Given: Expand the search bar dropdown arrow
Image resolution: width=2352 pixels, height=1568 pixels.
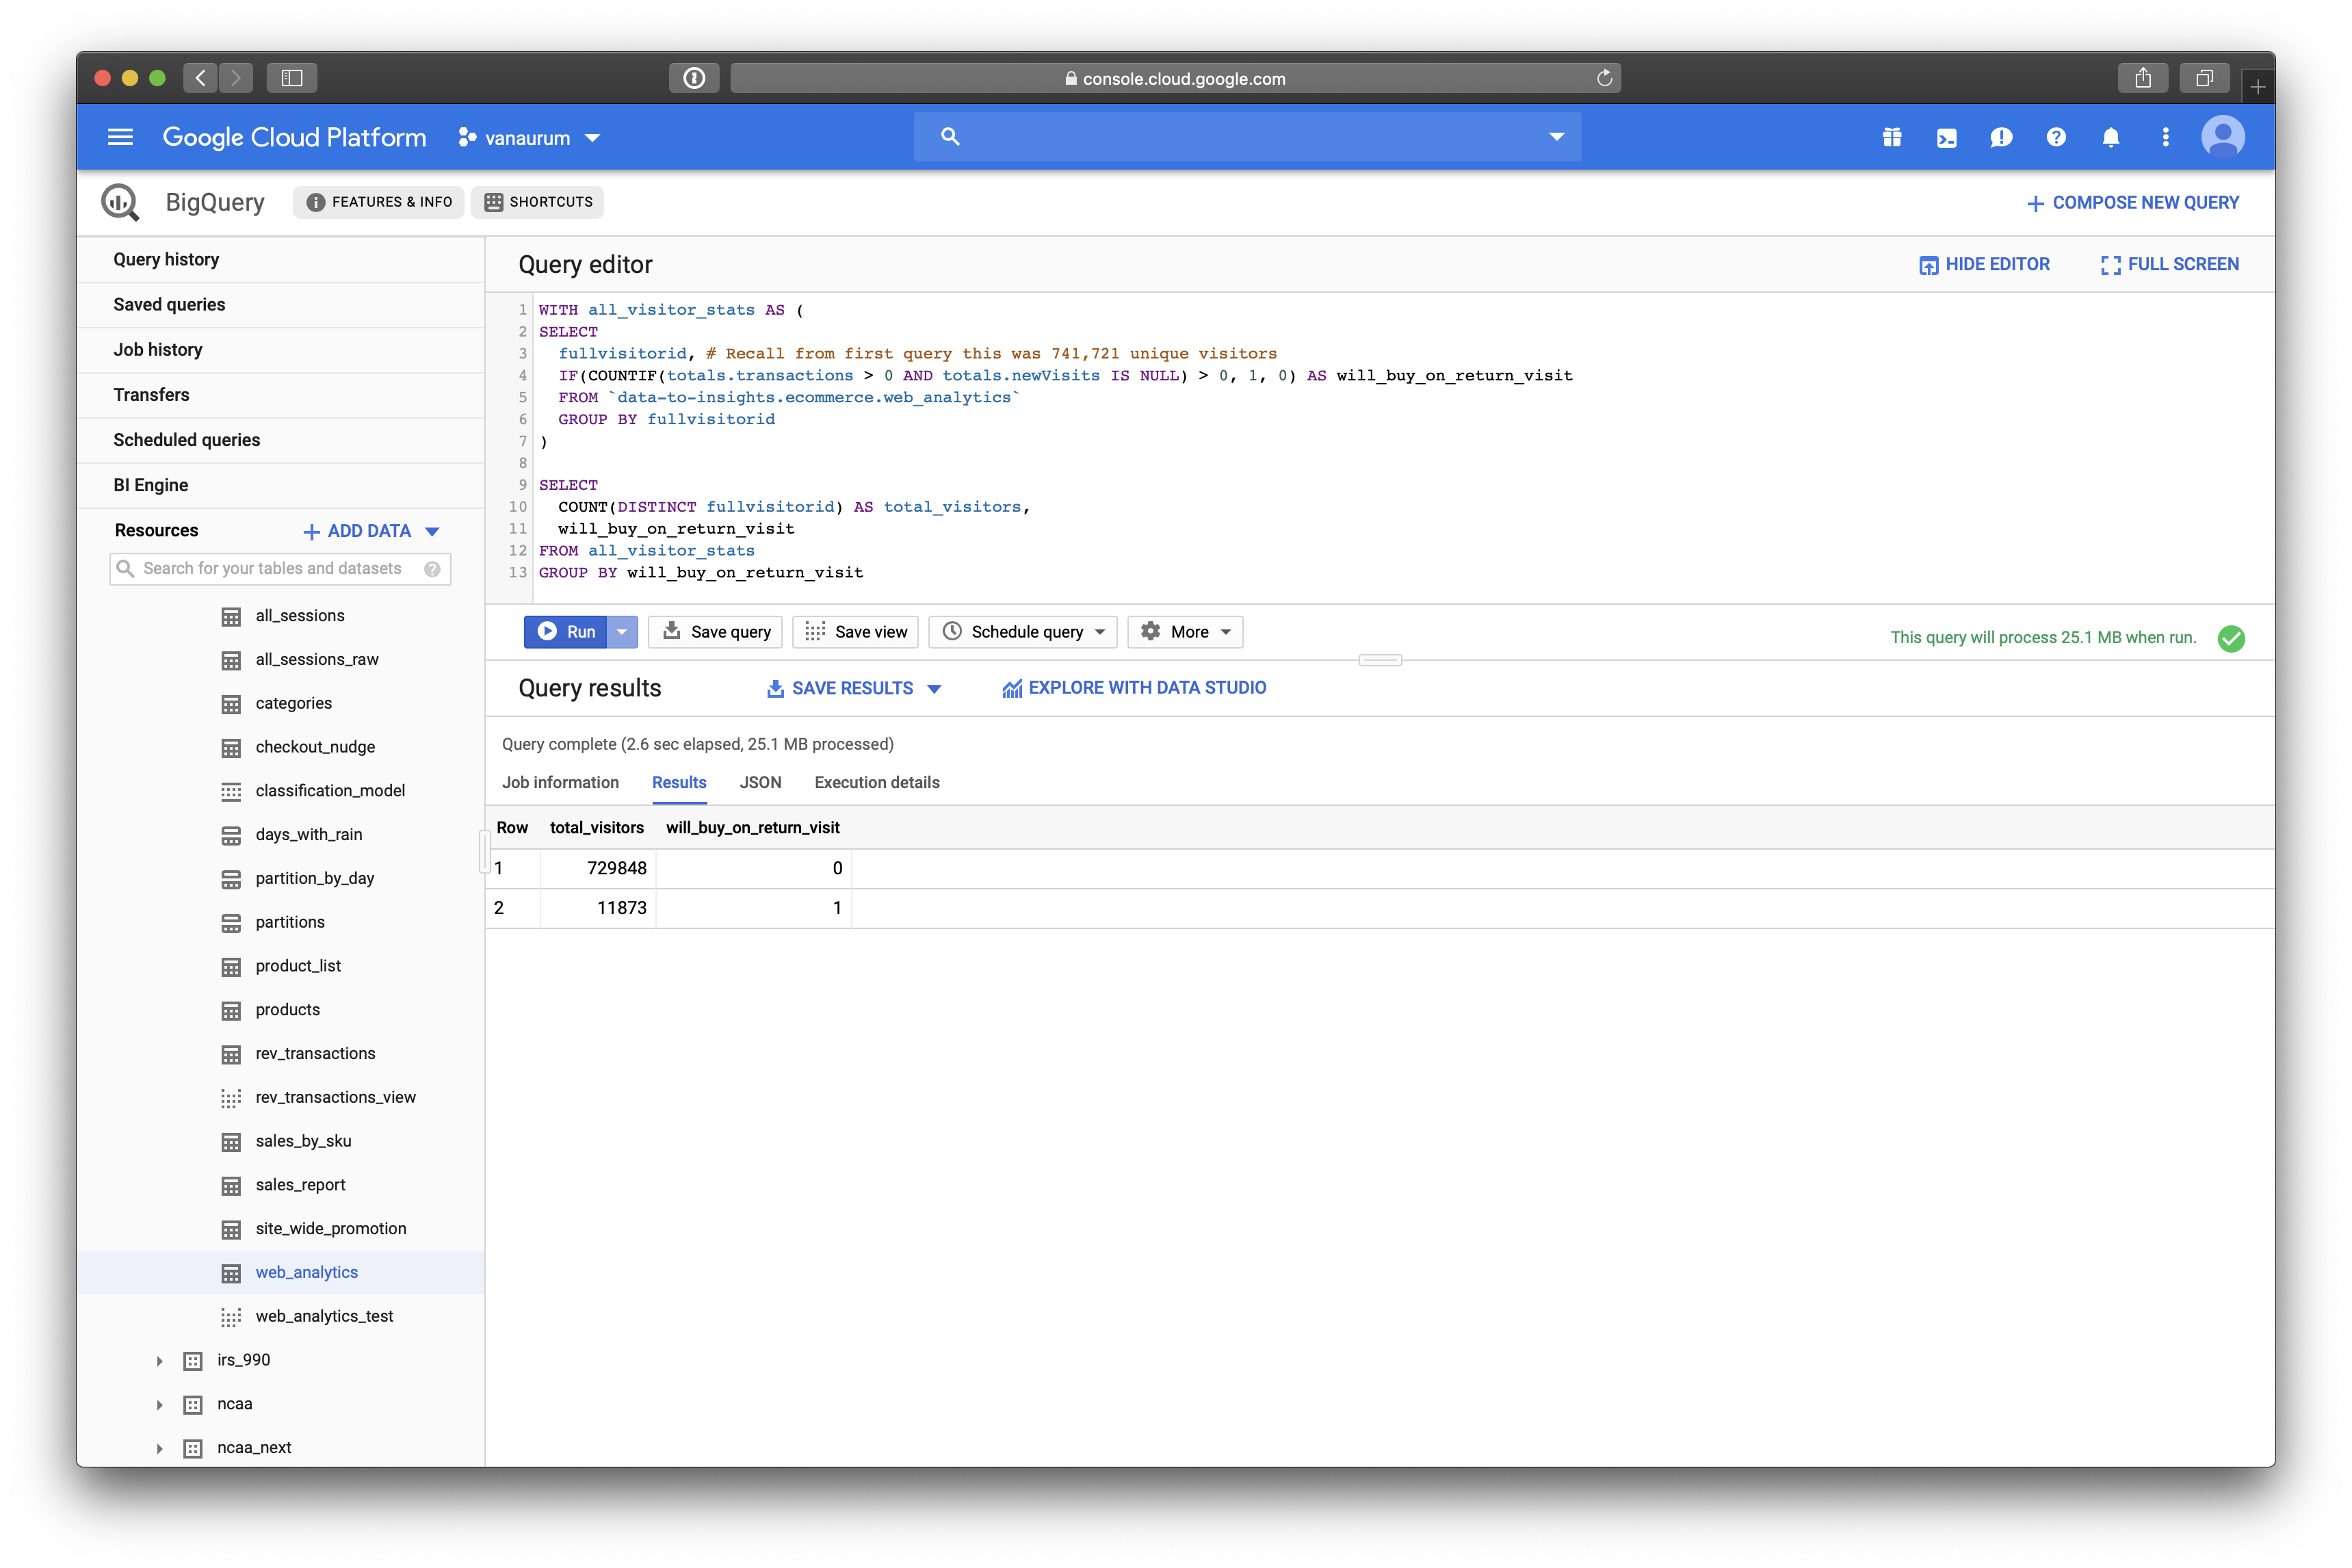Looking at the screenshot, I should click(x=1556, y=136).
